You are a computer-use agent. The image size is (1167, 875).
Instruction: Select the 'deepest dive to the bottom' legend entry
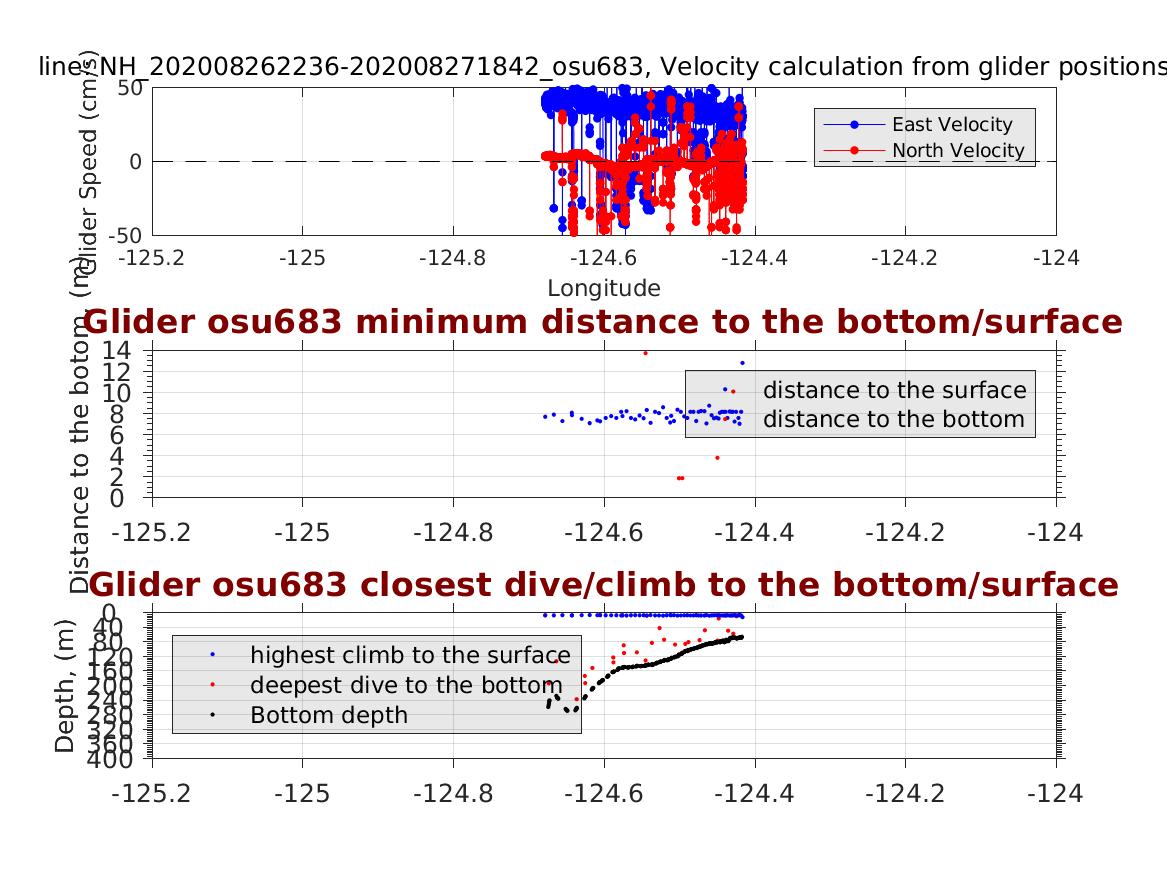(x=387, y=685)
